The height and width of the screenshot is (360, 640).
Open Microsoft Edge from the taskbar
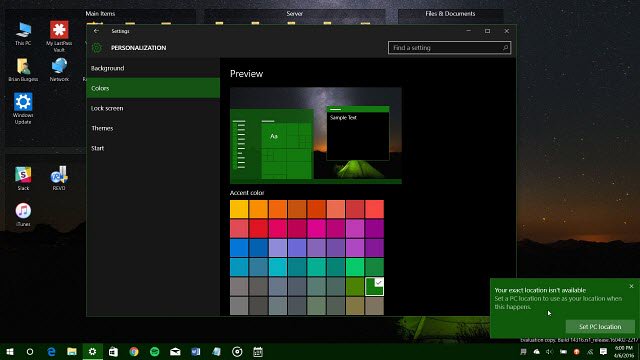(51, 351)
